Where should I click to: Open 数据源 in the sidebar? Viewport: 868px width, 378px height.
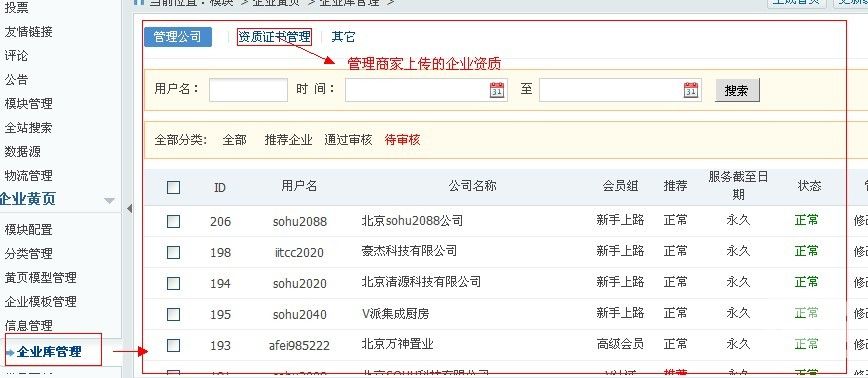coord(22,152)
